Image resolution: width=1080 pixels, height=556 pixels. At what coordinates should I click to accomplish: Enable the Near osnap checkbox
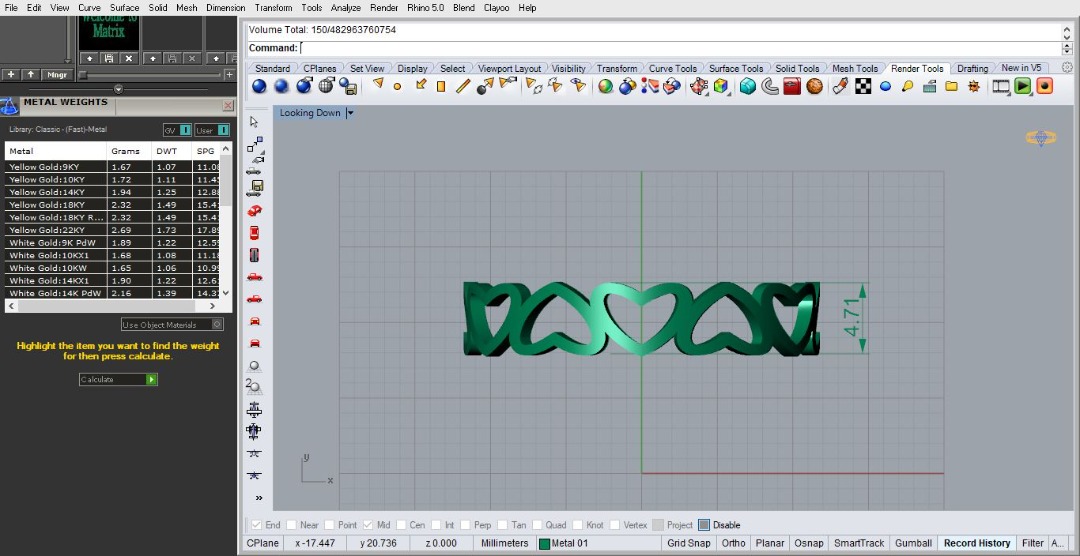[x=292, y=525]
